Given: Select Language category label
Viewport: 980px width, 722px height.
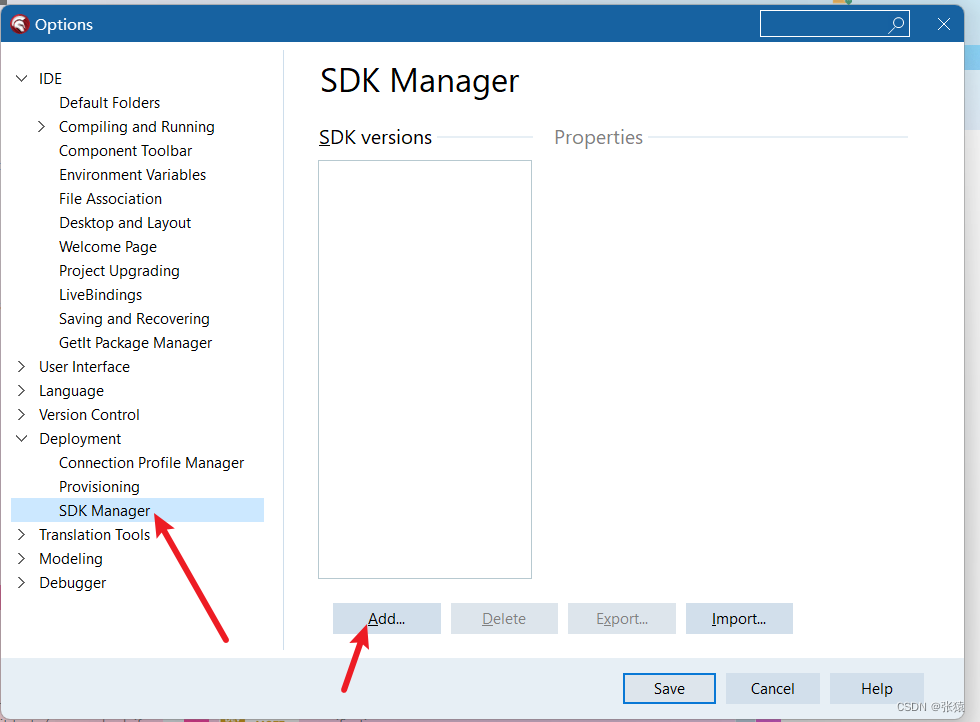Looking at the screenshot, I should (x=71, y=391).
